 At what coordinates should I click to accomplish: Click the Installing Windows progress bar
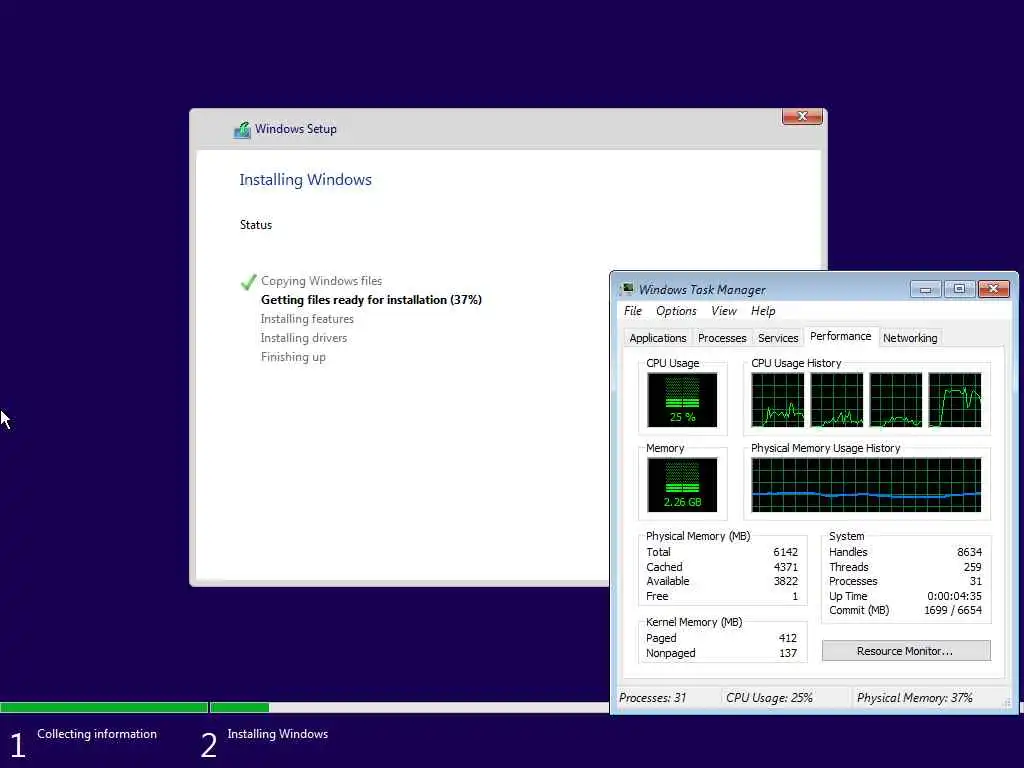(x=409, y=707)
